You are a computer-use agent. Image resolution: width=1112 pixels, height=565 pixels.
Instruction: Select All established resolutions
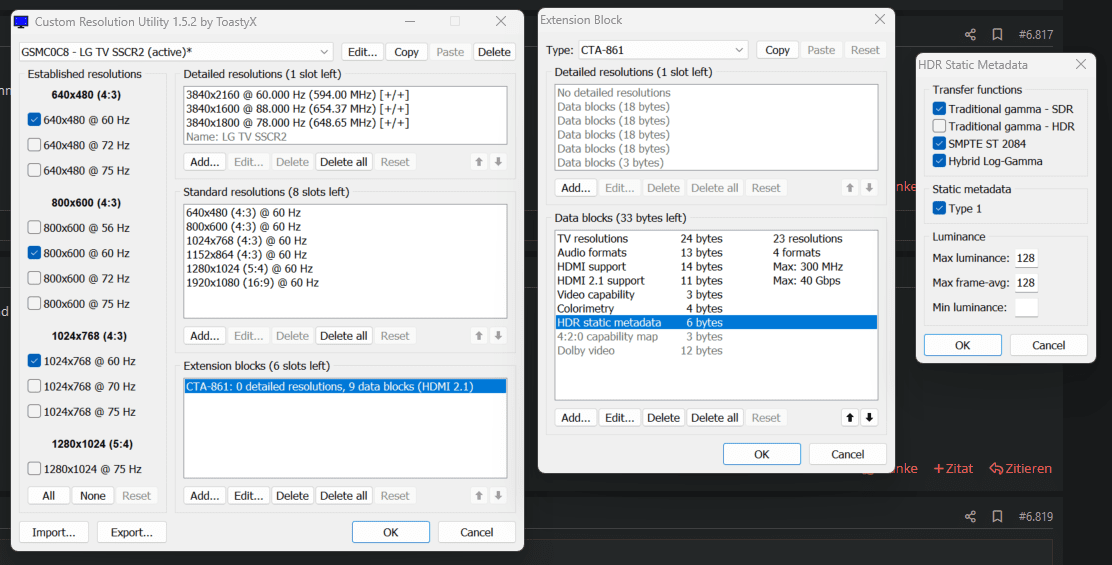click(x=48, y=496)
